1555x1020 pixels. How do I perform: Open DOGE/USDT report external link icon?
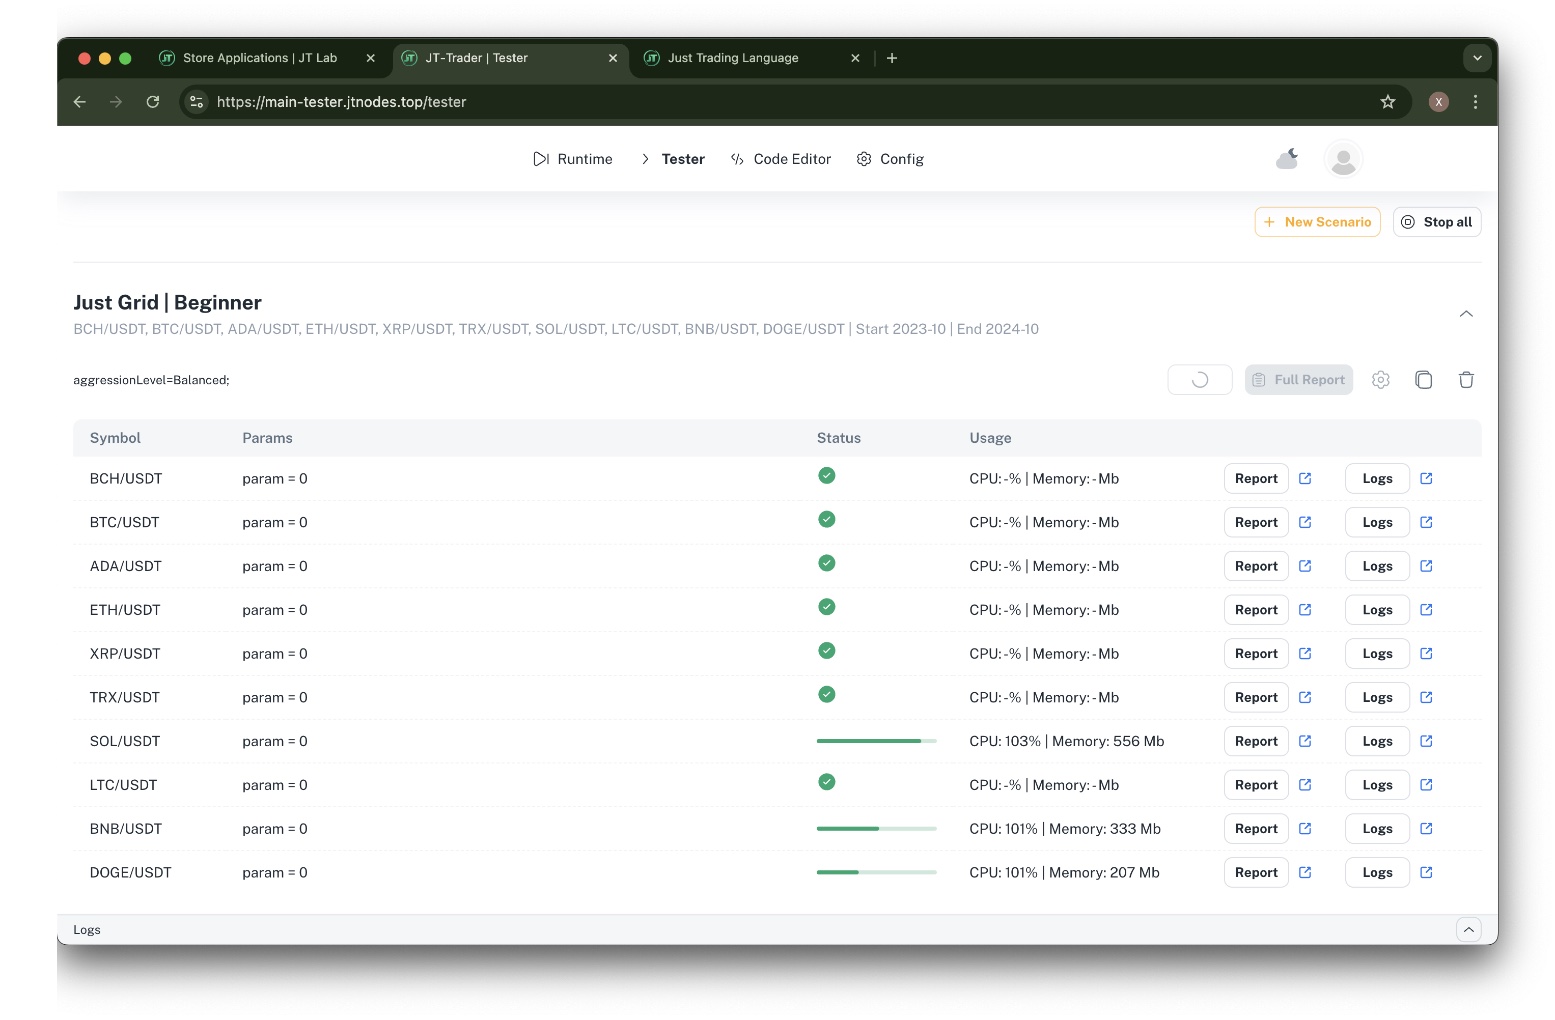coord(1305,872)
